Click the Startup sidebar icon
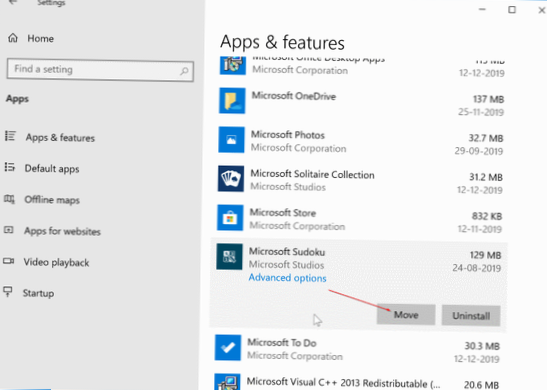Image resolution: width=547 pixels, height=390 pixels. point(8,291)
